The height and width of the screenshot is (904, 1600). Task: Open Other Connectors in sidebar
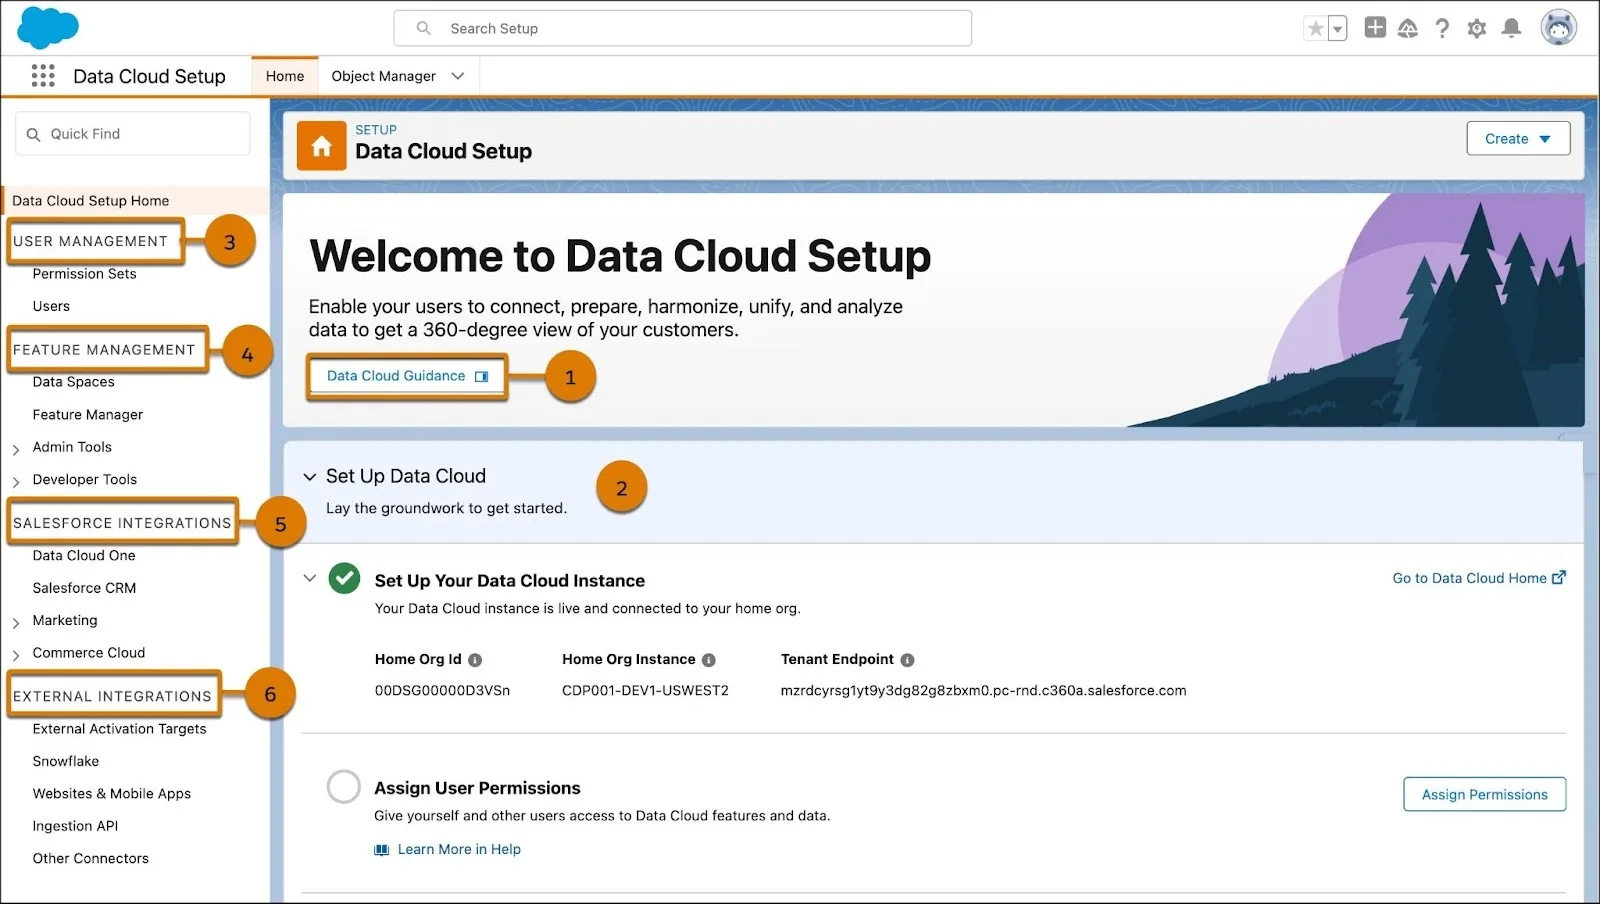click(x=90, y=858)
